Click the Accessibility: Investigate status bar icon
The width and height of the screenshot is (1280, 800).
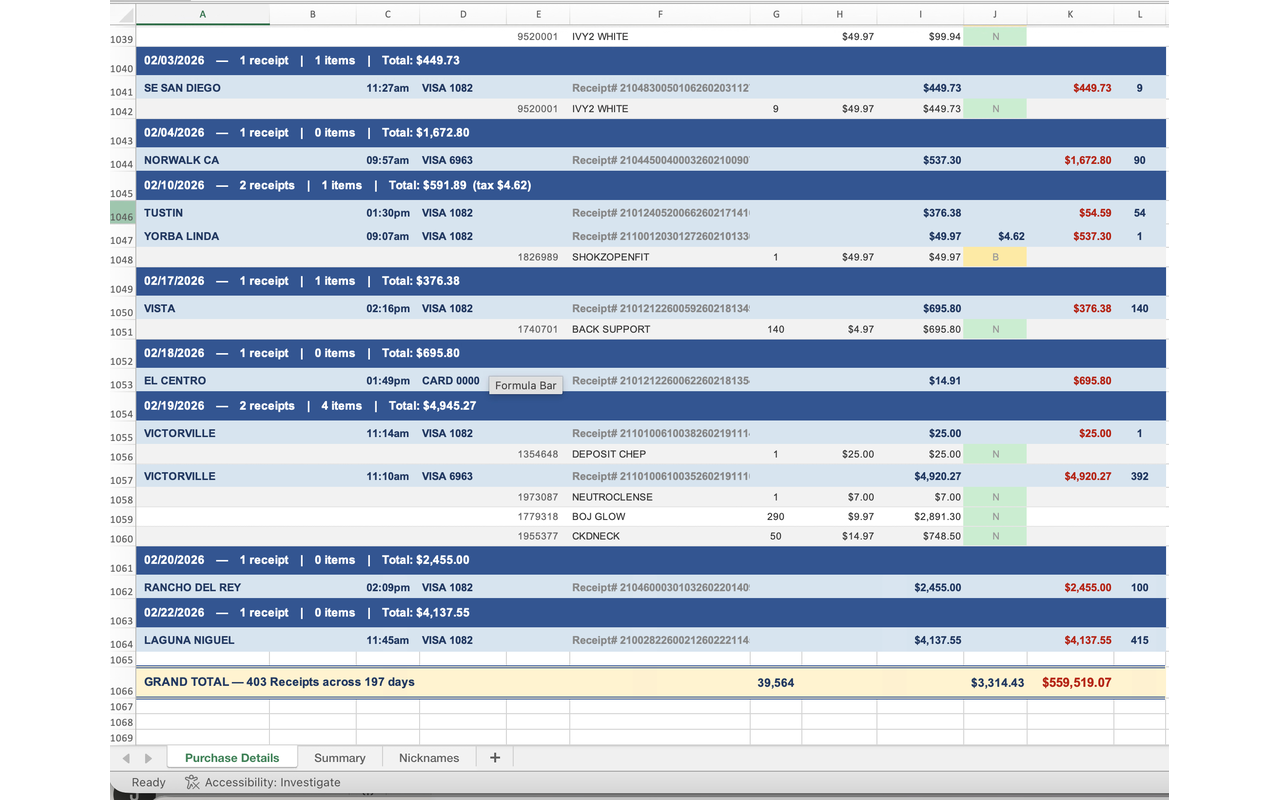point(191,782)
